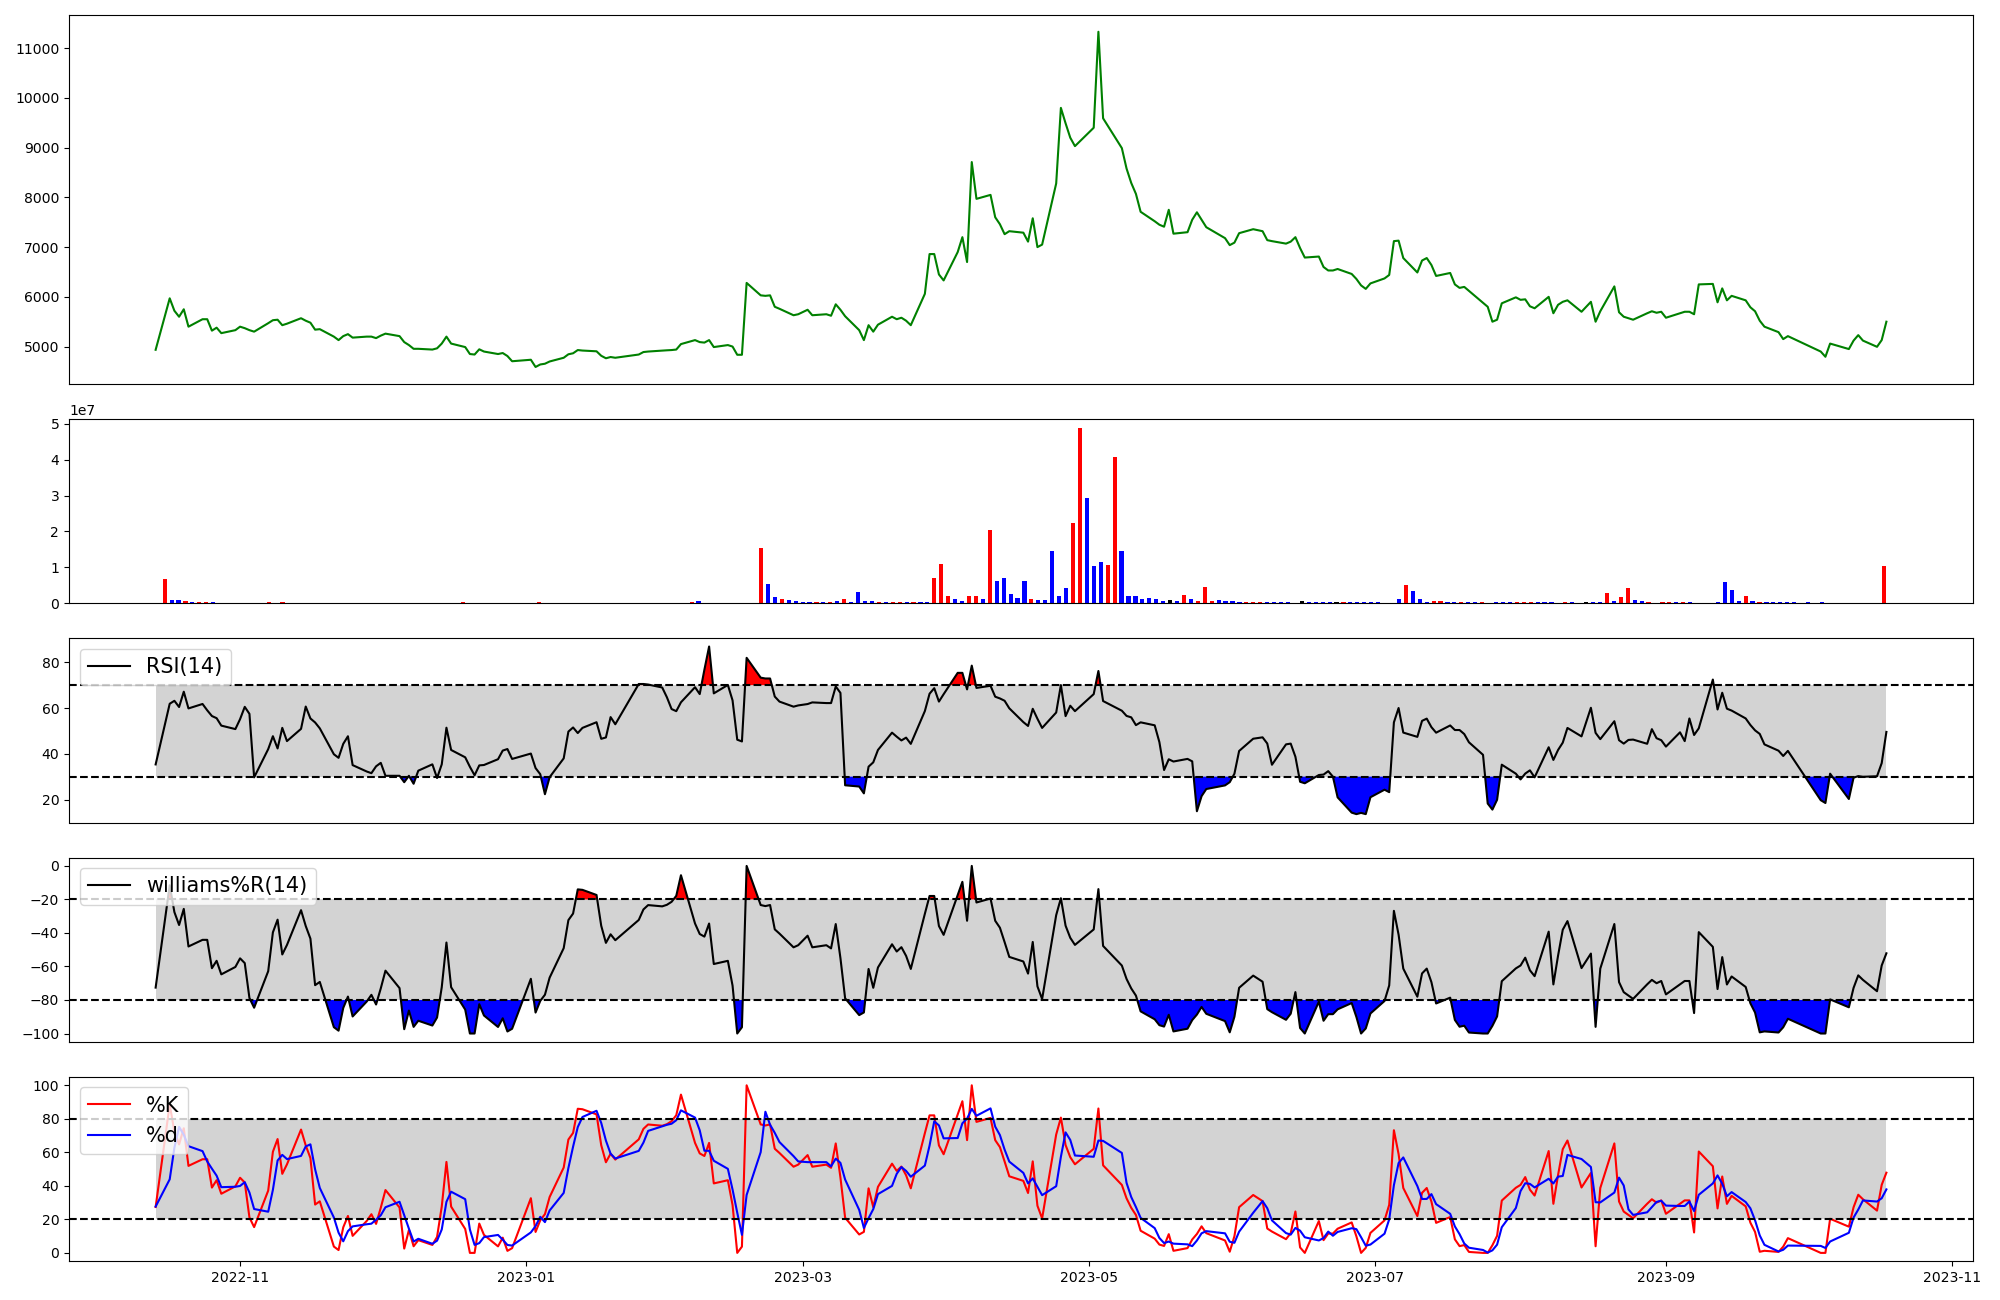Screen dimensions: 2000x1300
Task: Click the williams%R(14) legend label
Action: click(x=226, y=885)
